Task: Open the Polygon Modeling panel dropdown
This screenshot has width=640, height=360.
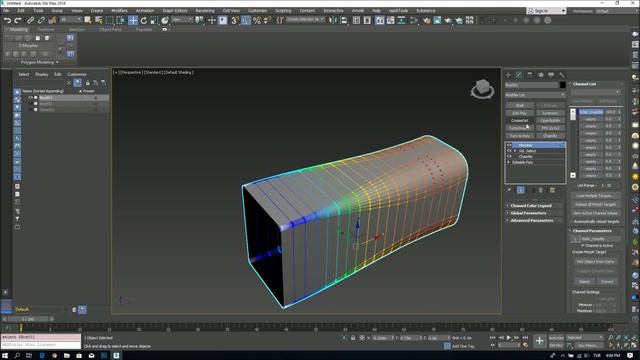Action: (x=39, y=62)
